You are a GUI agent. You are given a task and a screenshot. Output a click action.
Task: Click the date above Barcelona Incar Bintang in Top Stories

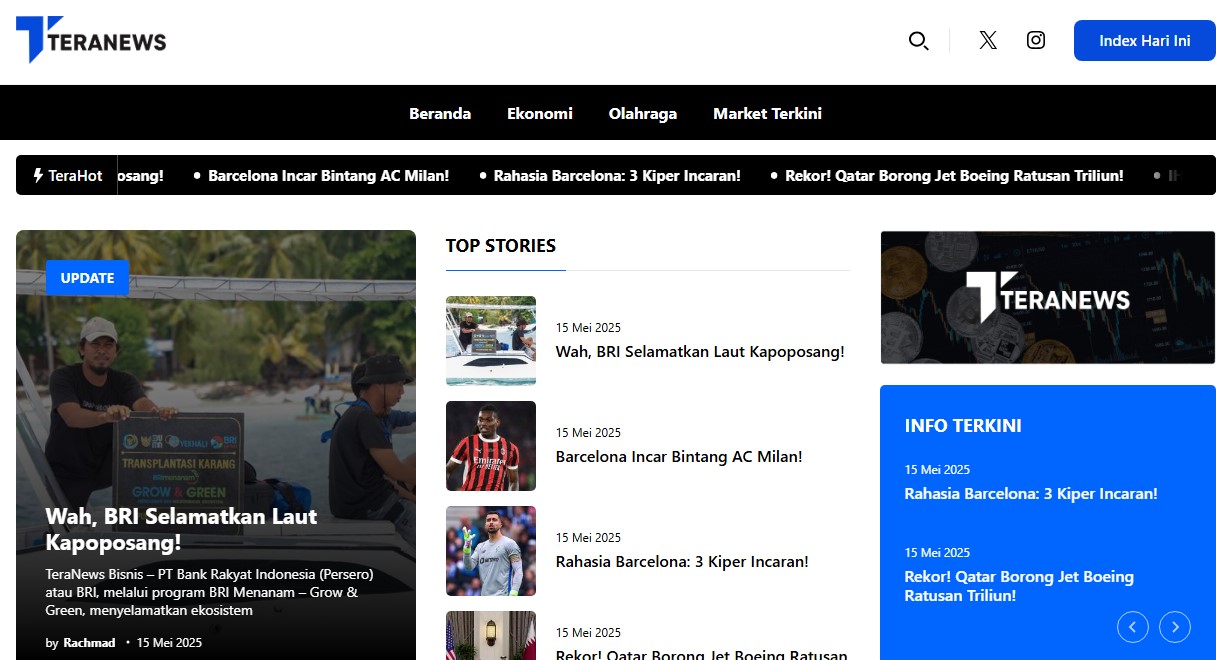588,433
